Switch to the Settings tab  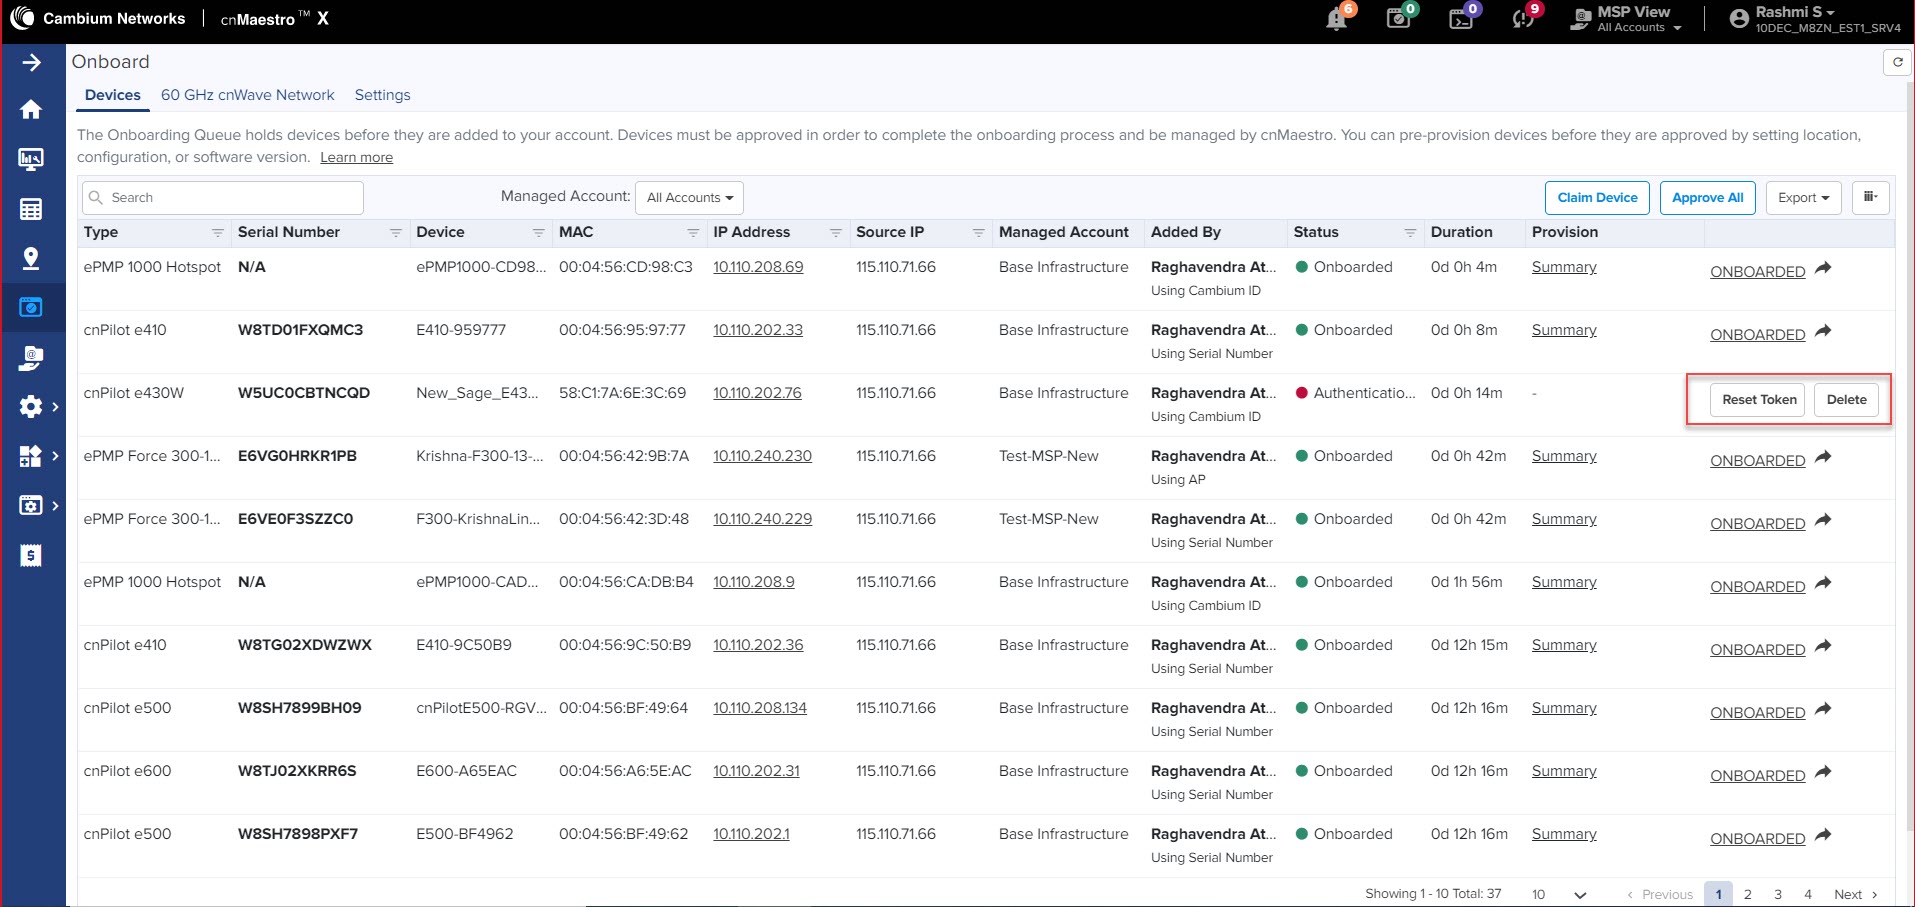pos(382,95)
